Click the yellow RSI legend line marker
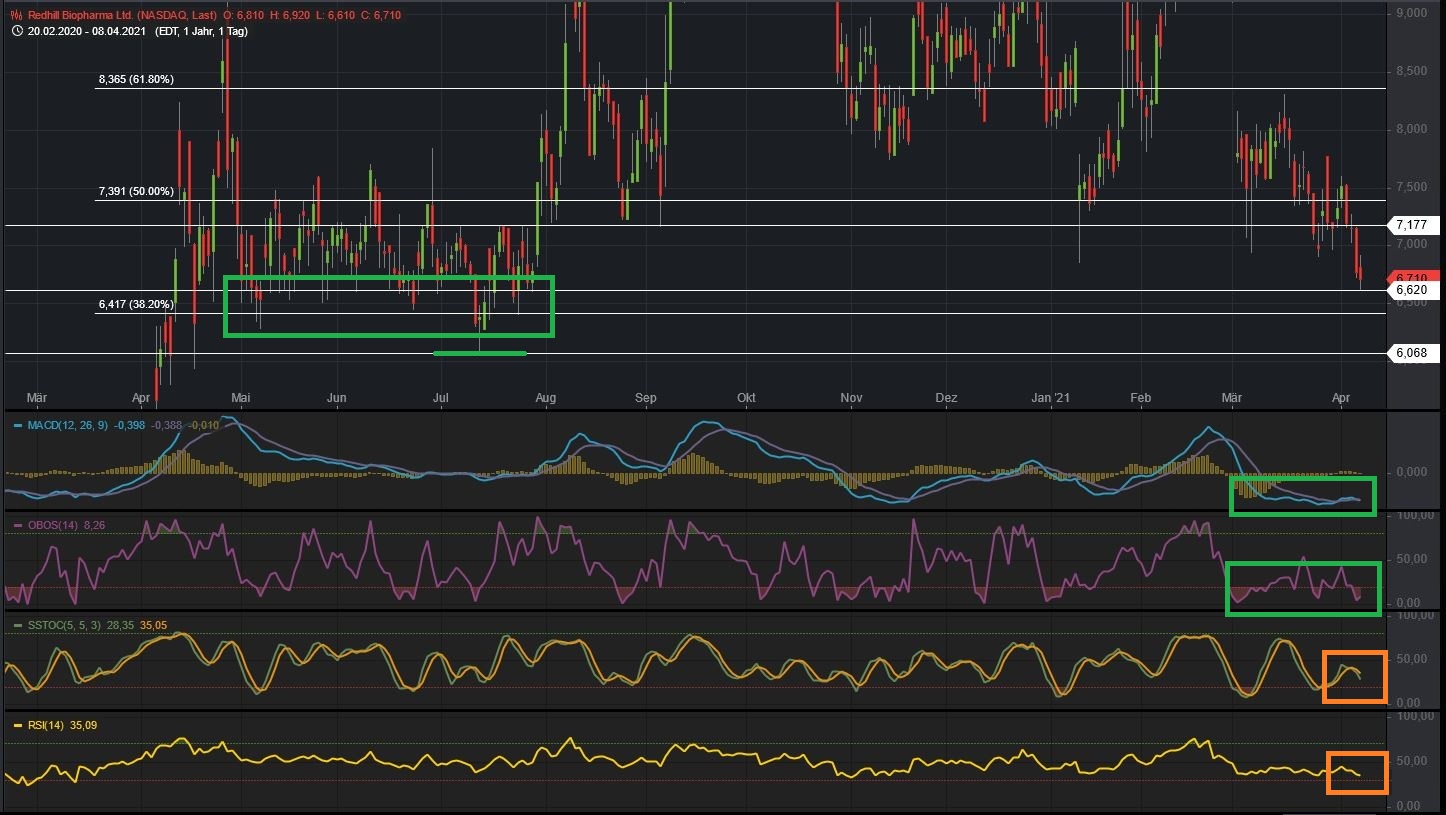1446x815 pixels. (x=17, y=726)
